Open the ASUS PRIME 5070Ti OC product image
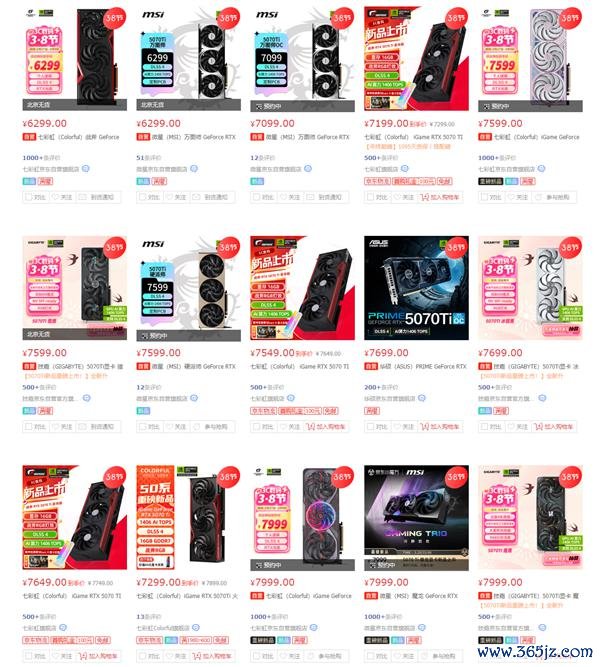 click(x=416, y=288)
